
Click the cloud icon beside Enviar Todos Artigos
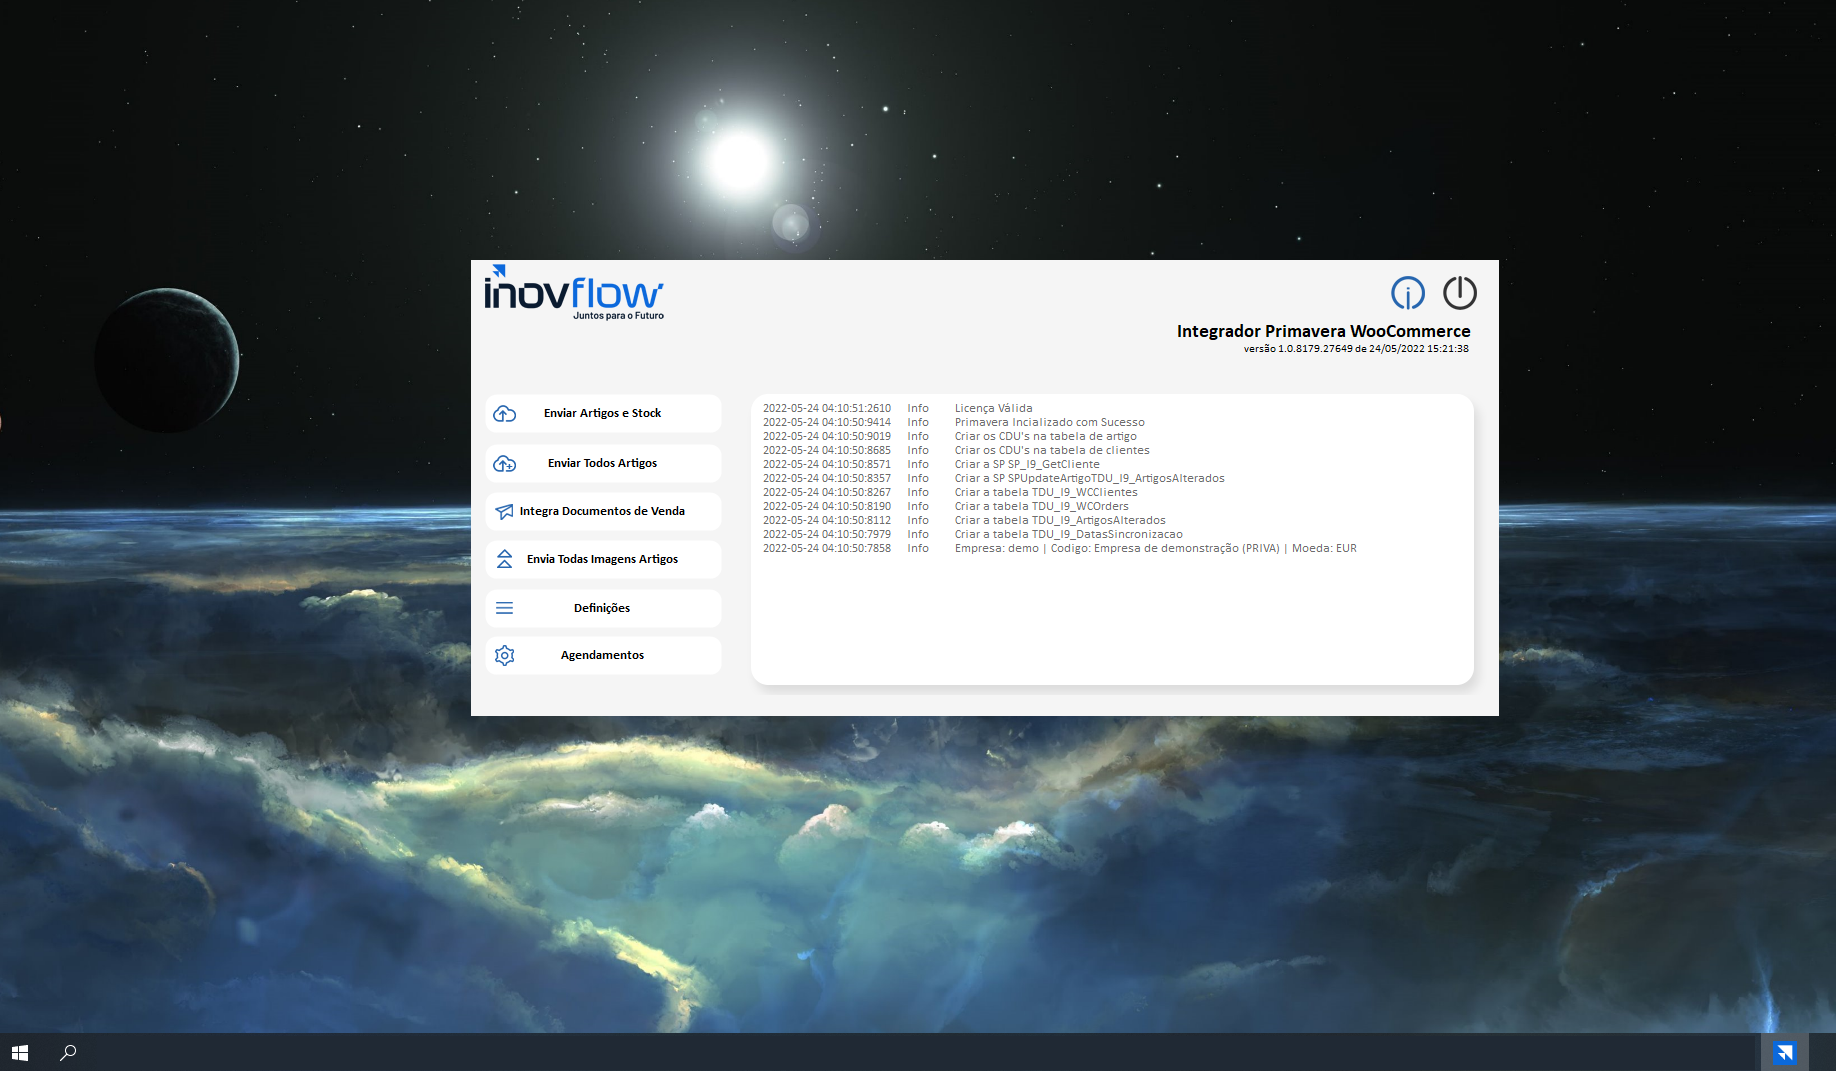pyautogui.click(x=505, y=463)
